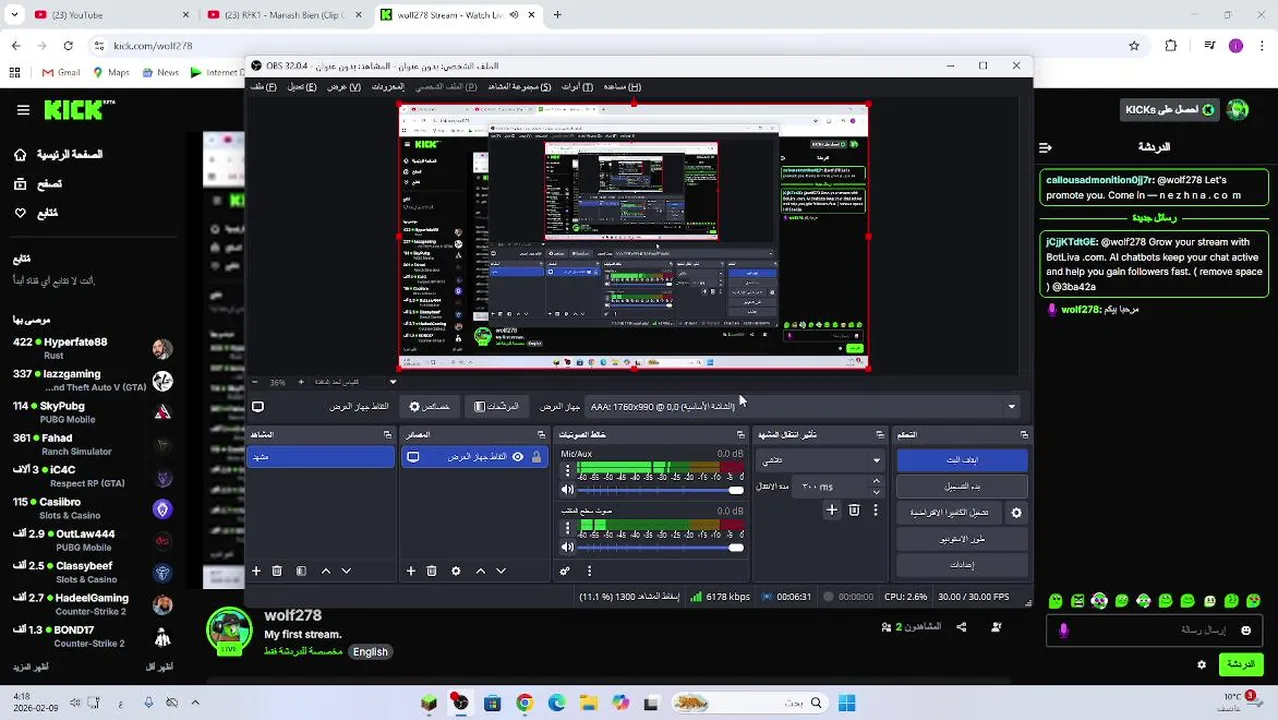Open desktop audio channel three-dot options
1278x720 pixels.
567,527
